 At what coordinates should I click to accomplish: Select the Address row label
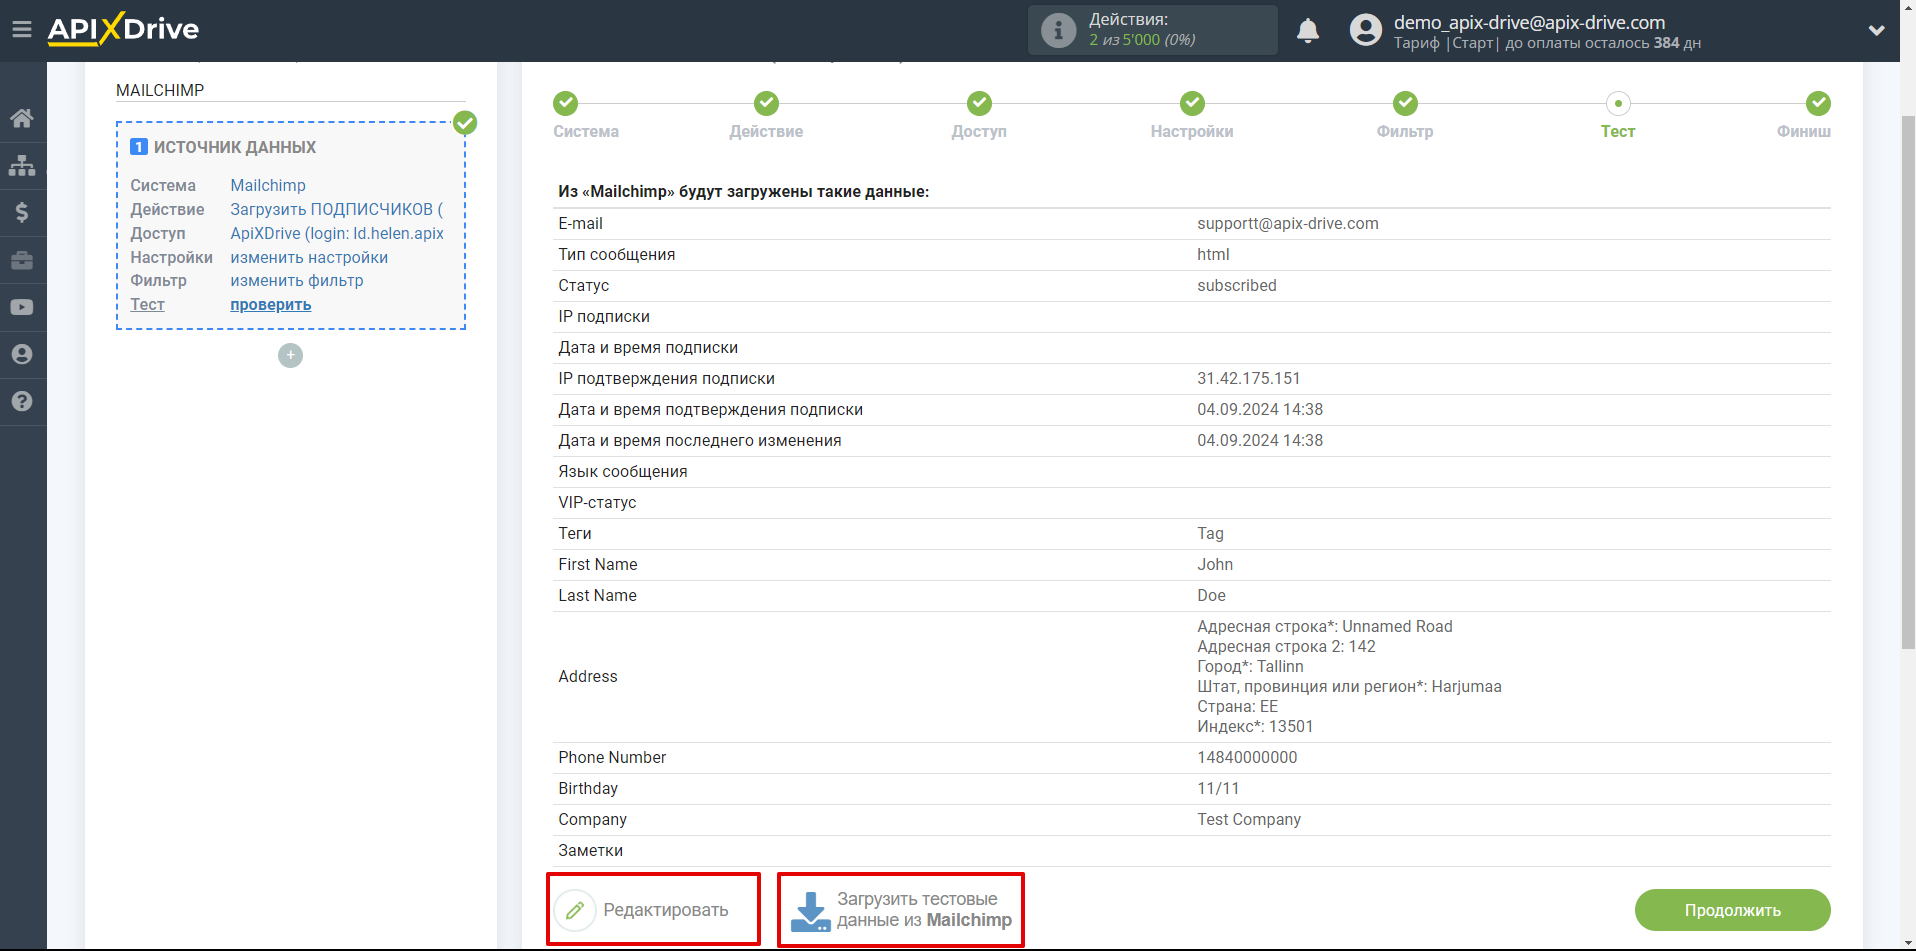tap(588, 676)
